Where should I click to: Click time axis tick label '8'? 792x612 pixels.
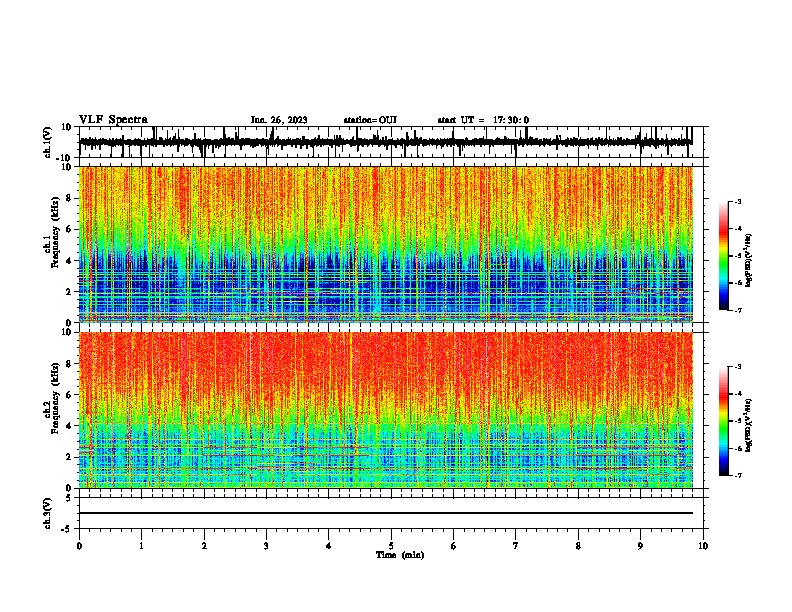click(x=578, y=546)
